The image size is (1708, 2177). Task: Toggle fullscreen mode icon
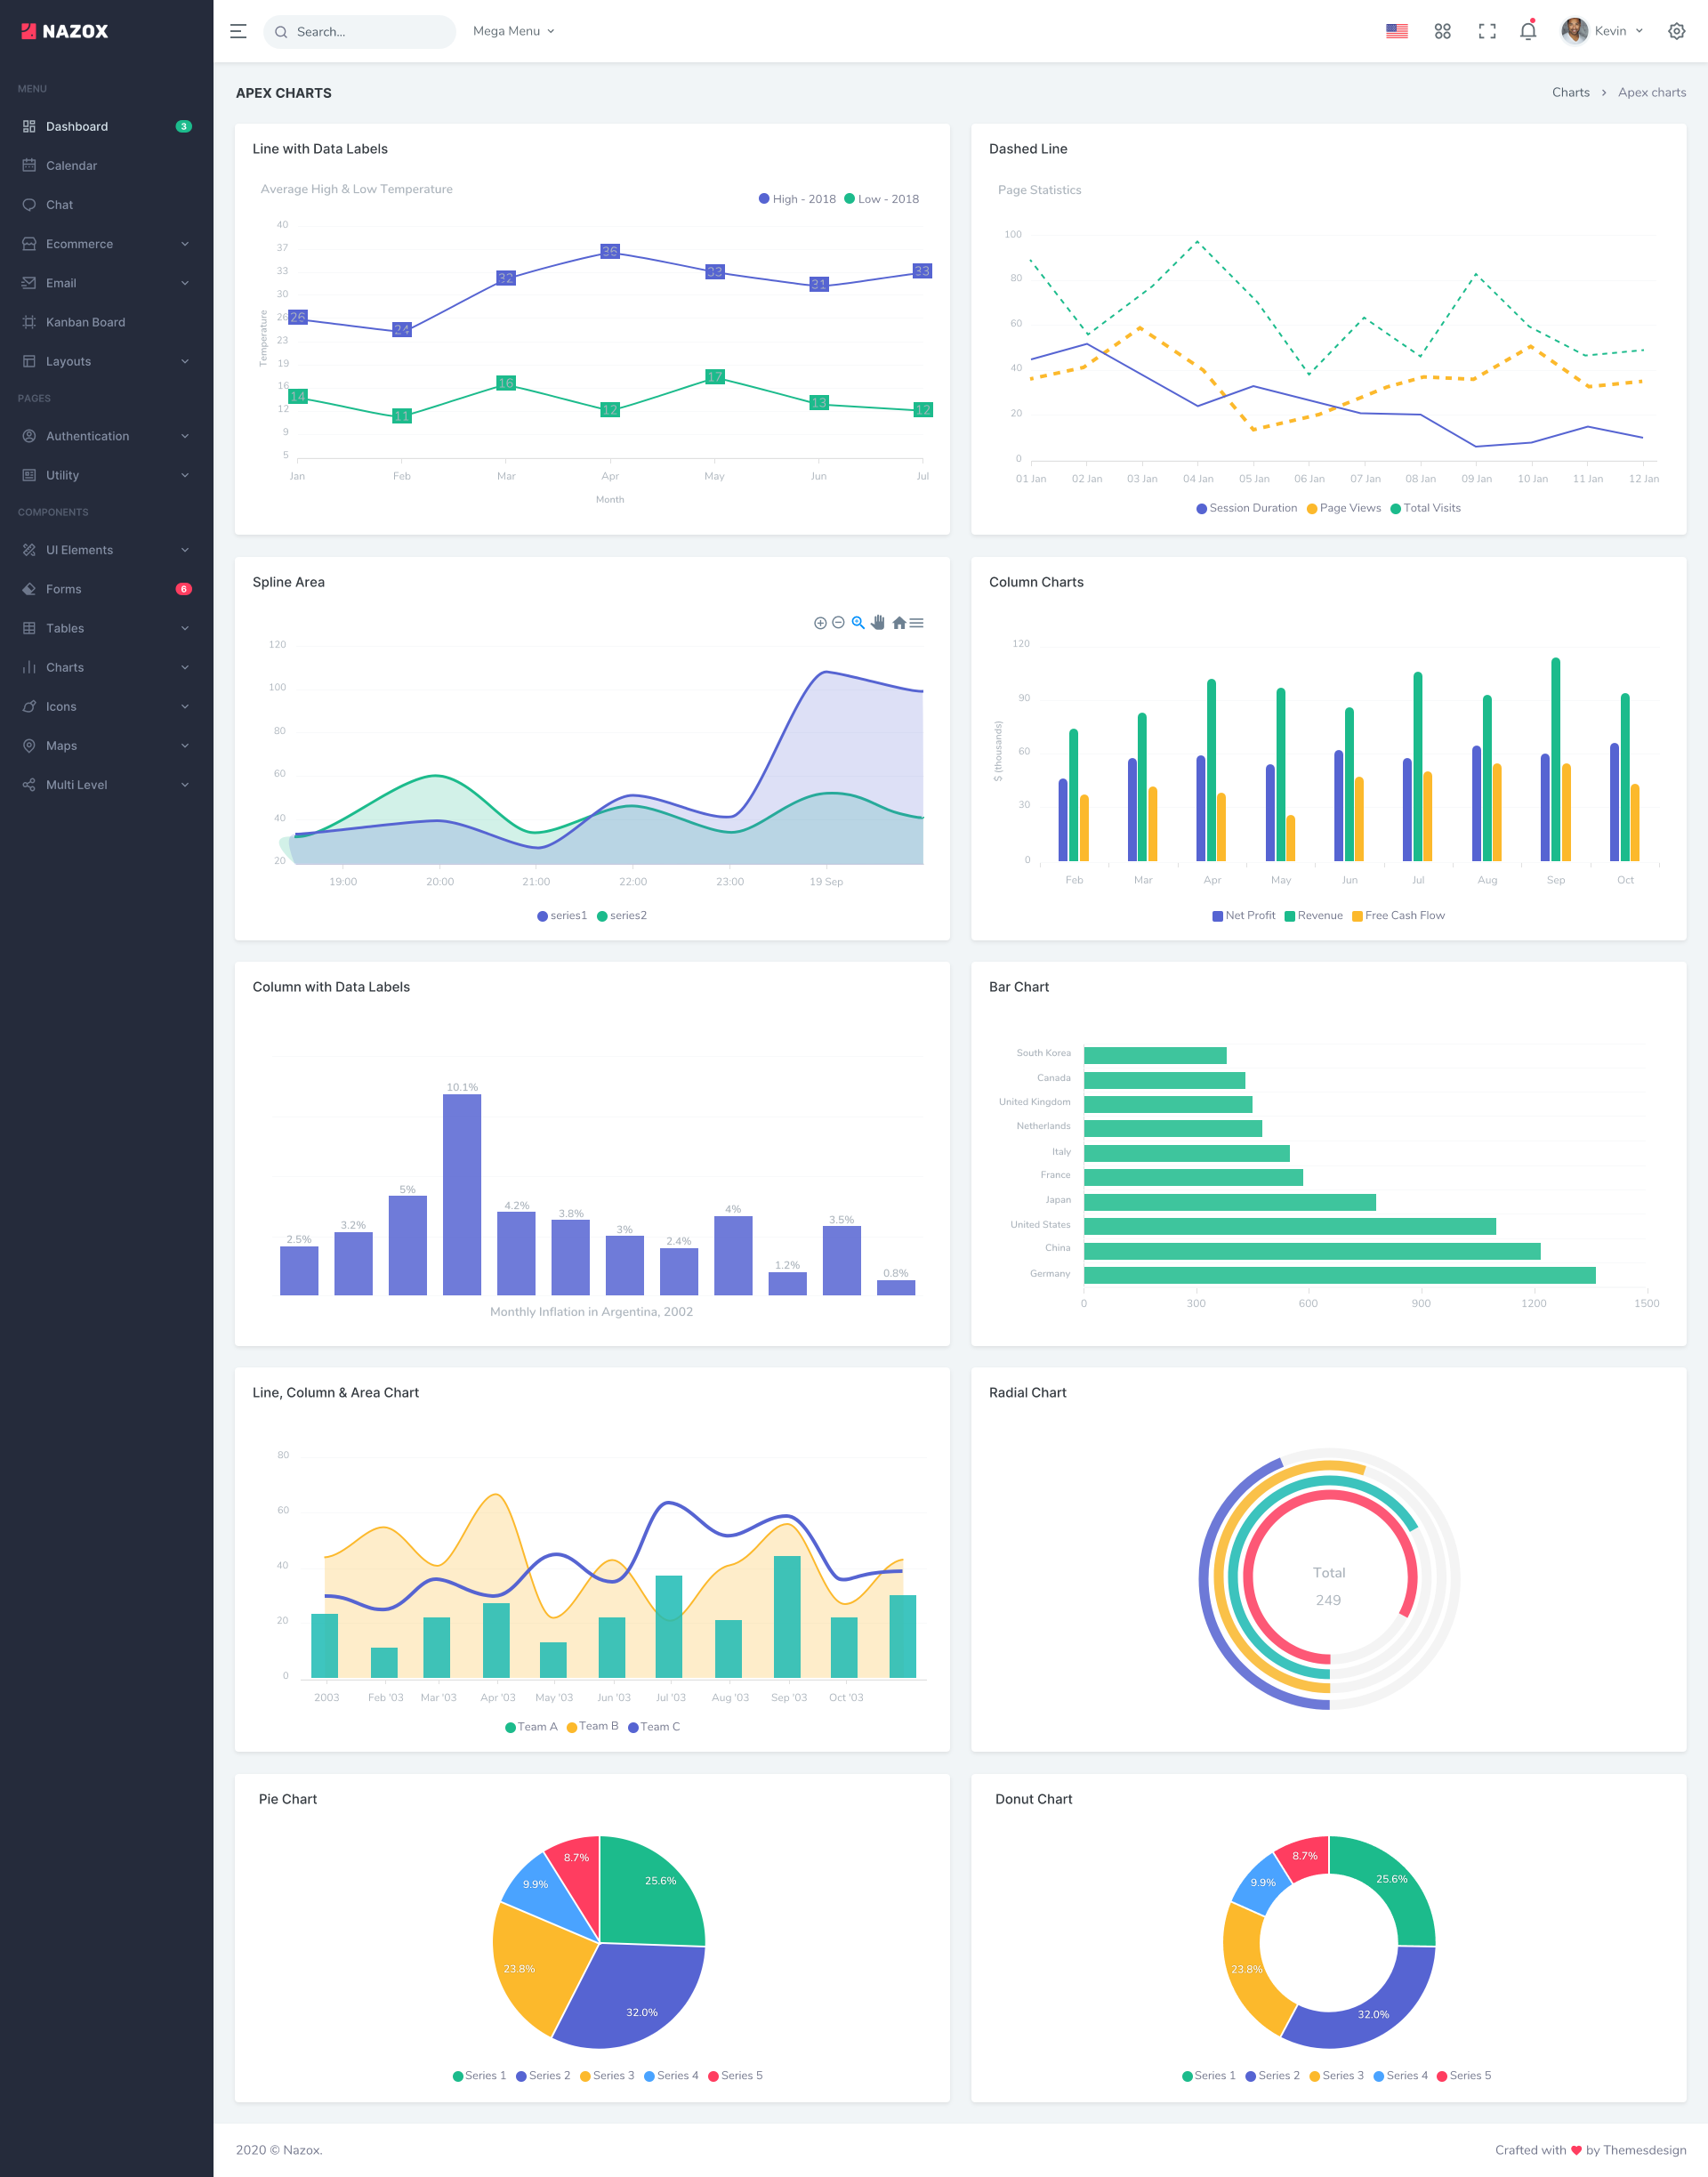pyautogui.click(x=1487, y=31)
